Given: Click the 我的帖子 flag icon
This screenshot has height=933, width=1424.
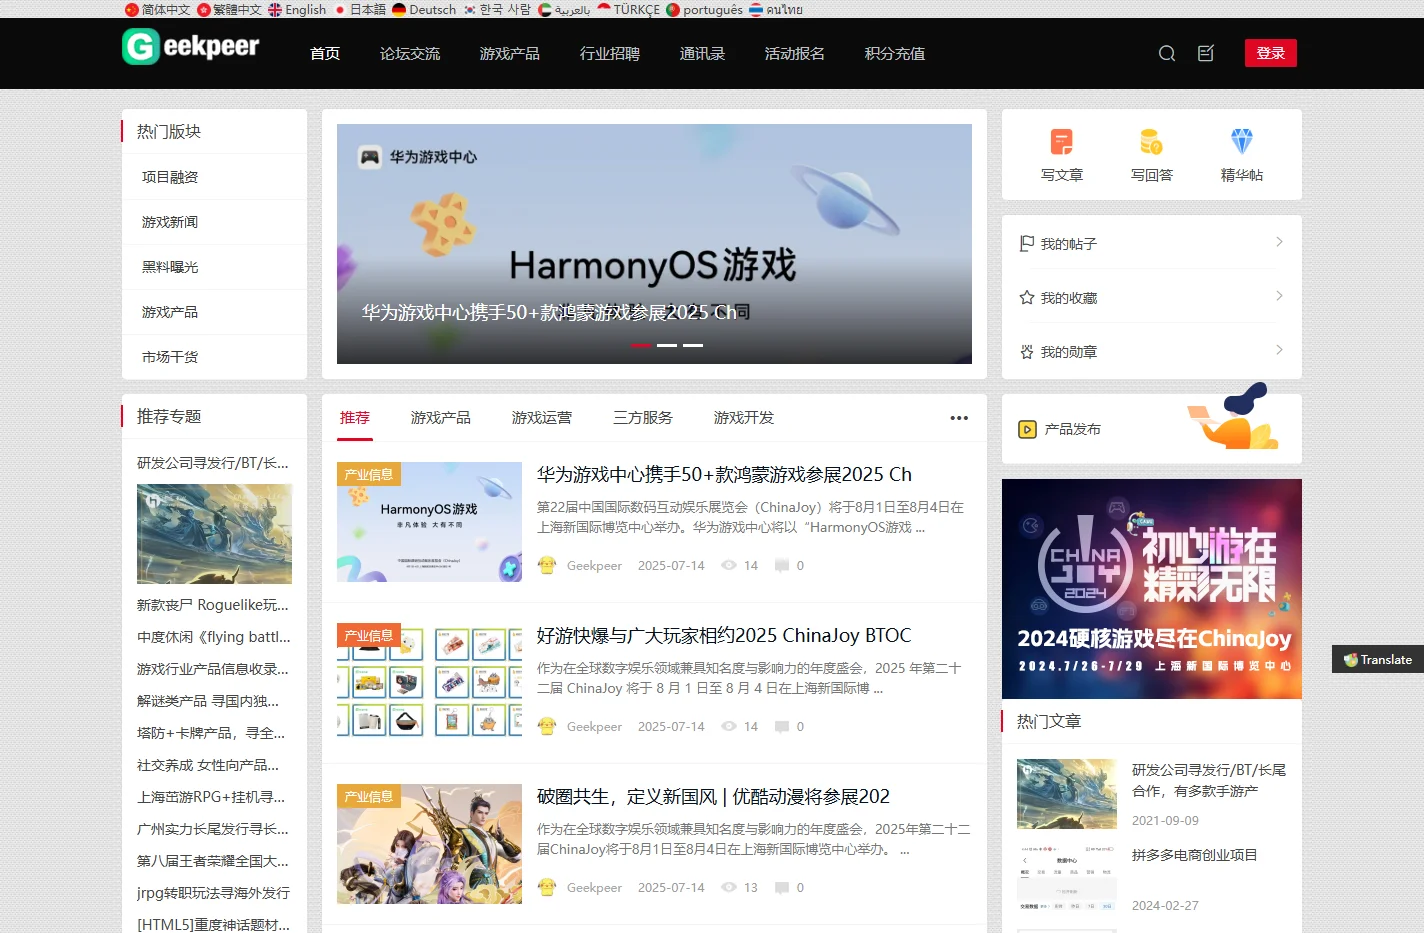Looking at the screenshot, I should [x=1026, y=244].
